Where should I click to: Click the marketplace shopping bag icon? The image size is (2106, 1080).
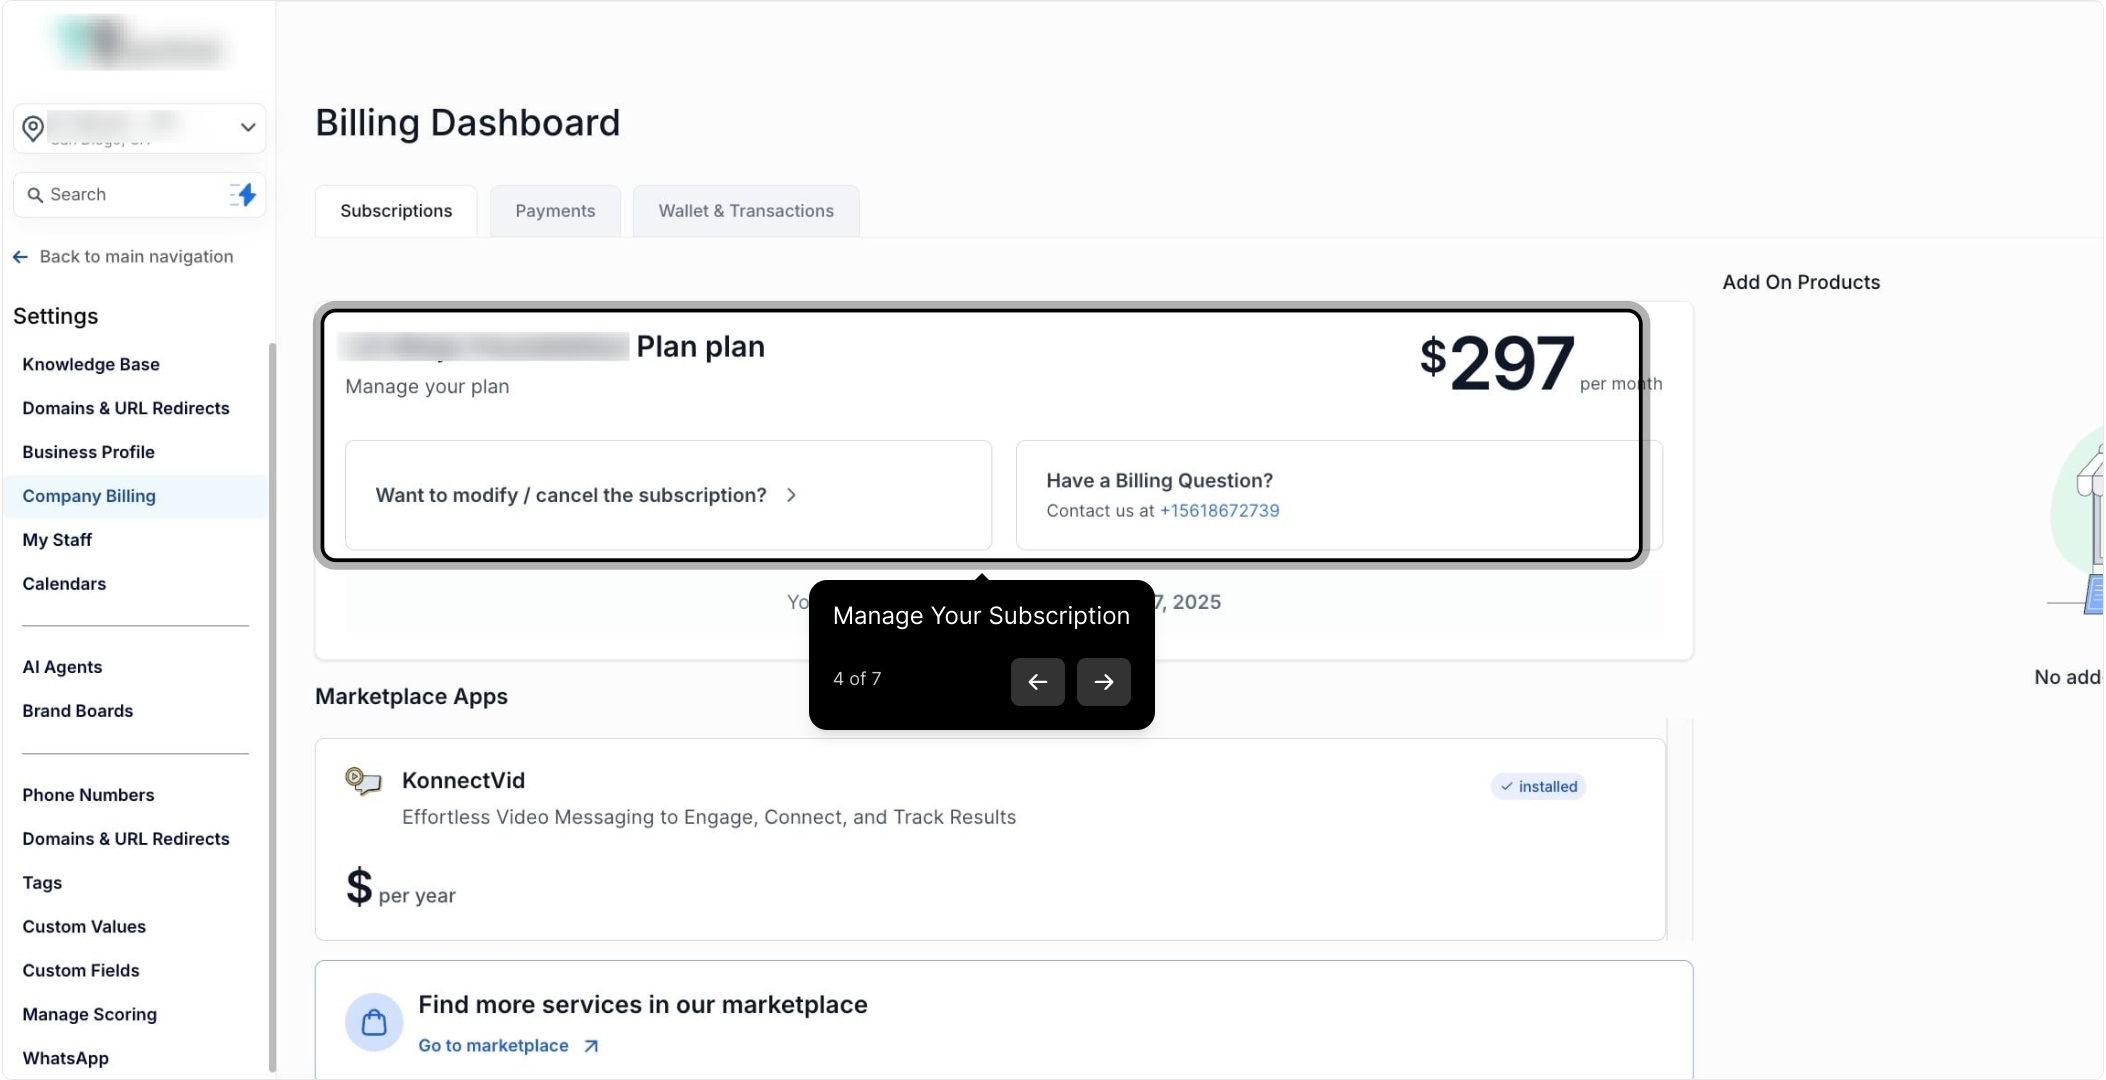374,1022
